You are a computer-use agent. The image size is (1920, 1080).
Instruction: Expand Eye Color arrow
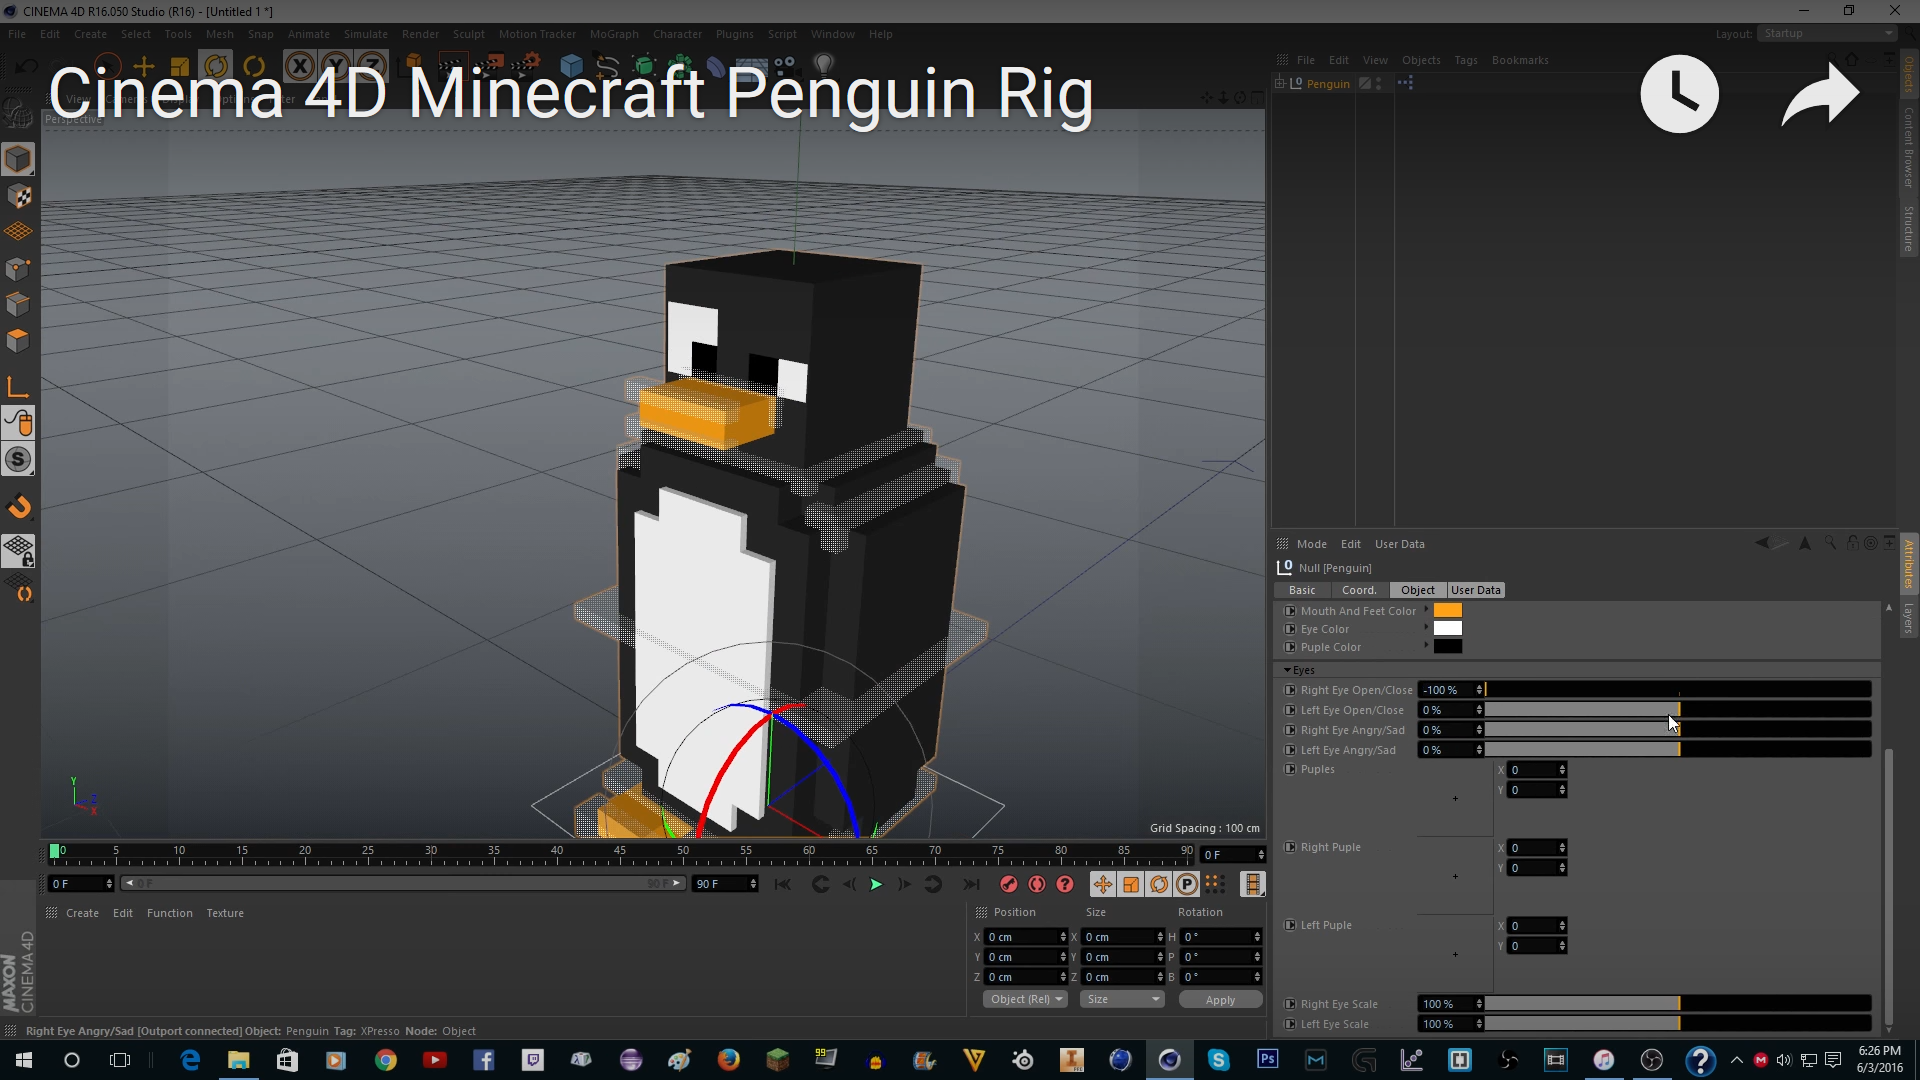click(1426, 627)
